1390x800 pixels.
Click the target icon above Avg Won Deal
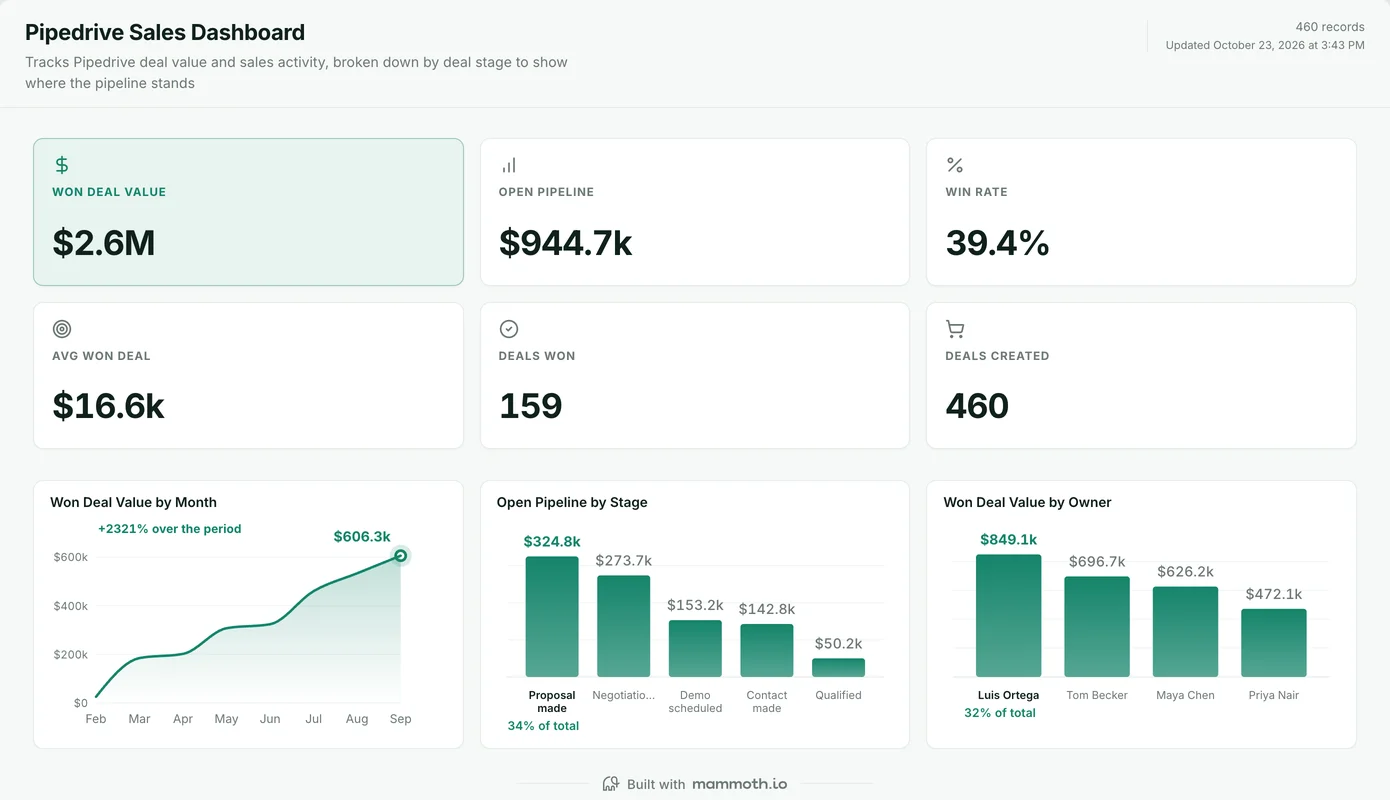pos(62,329)
